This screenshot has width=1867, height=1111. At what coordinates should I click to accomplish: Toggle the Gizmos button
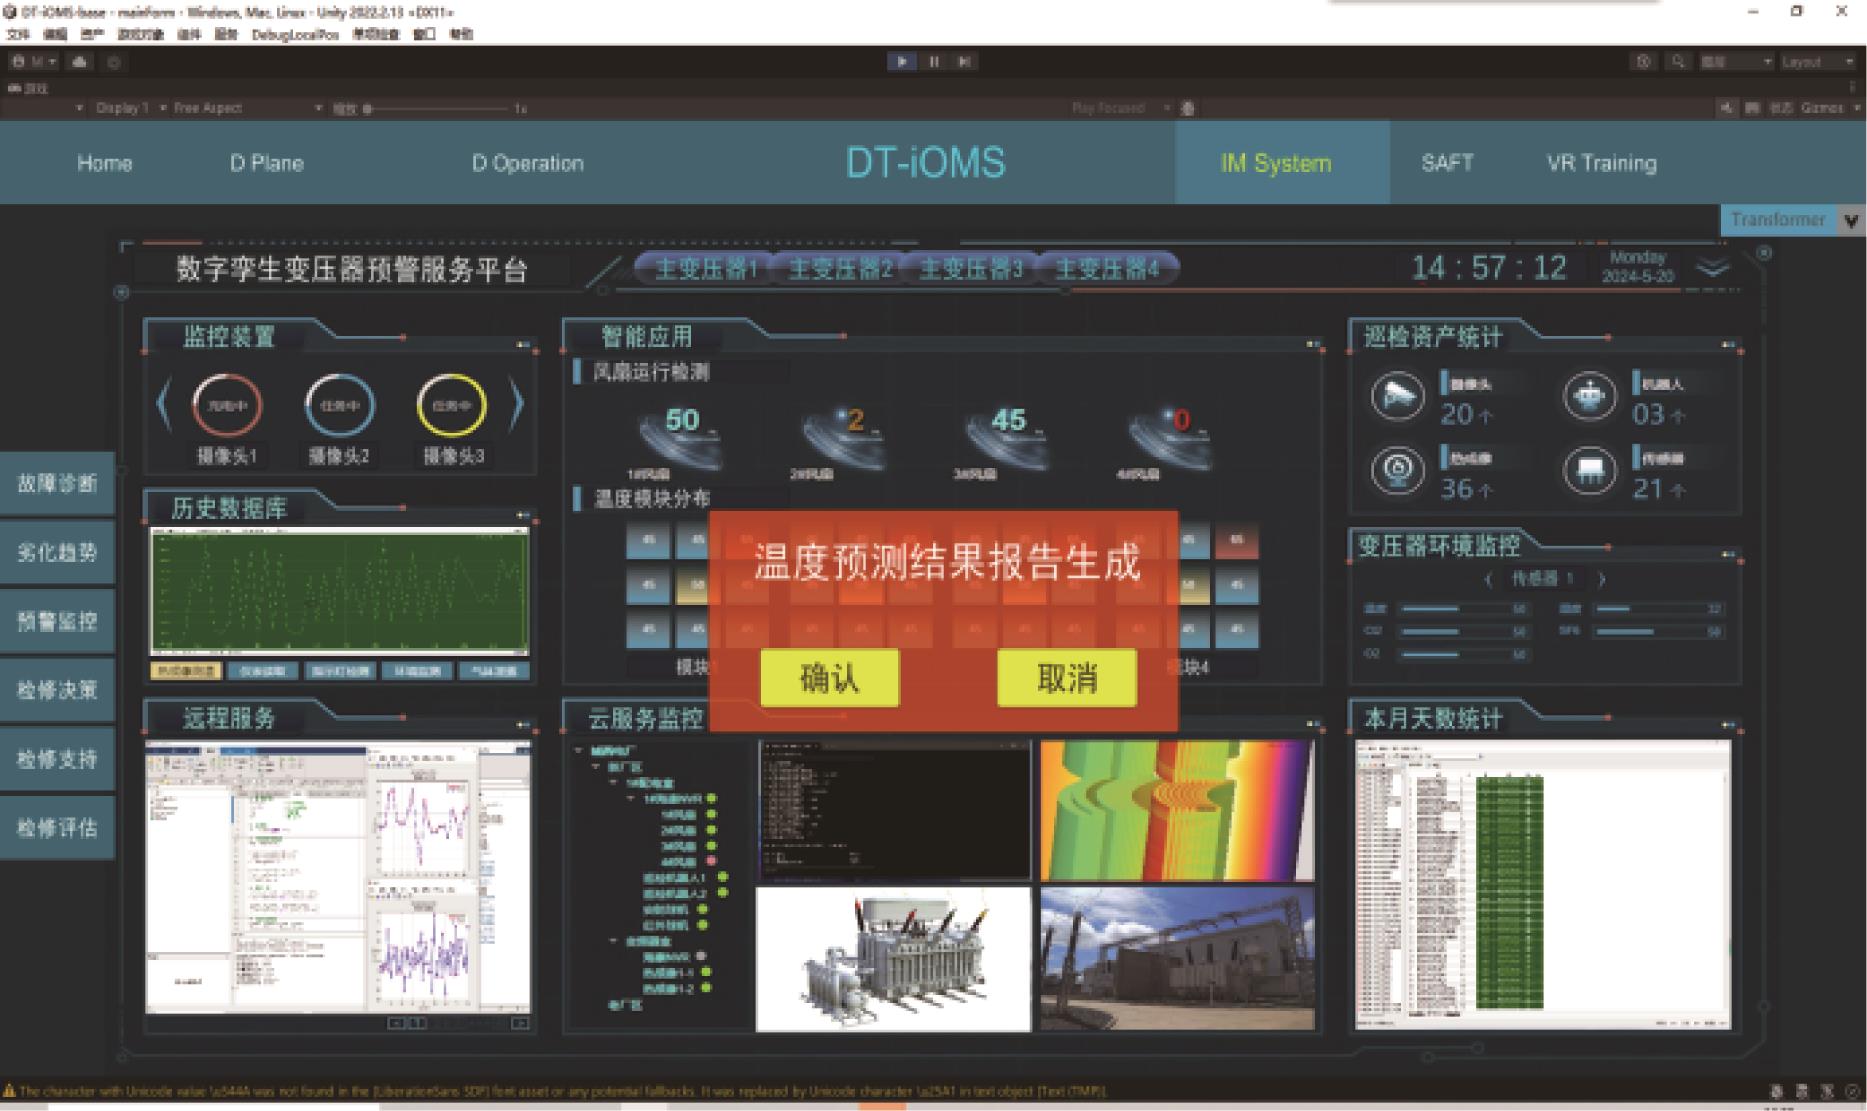point(1821,108)
